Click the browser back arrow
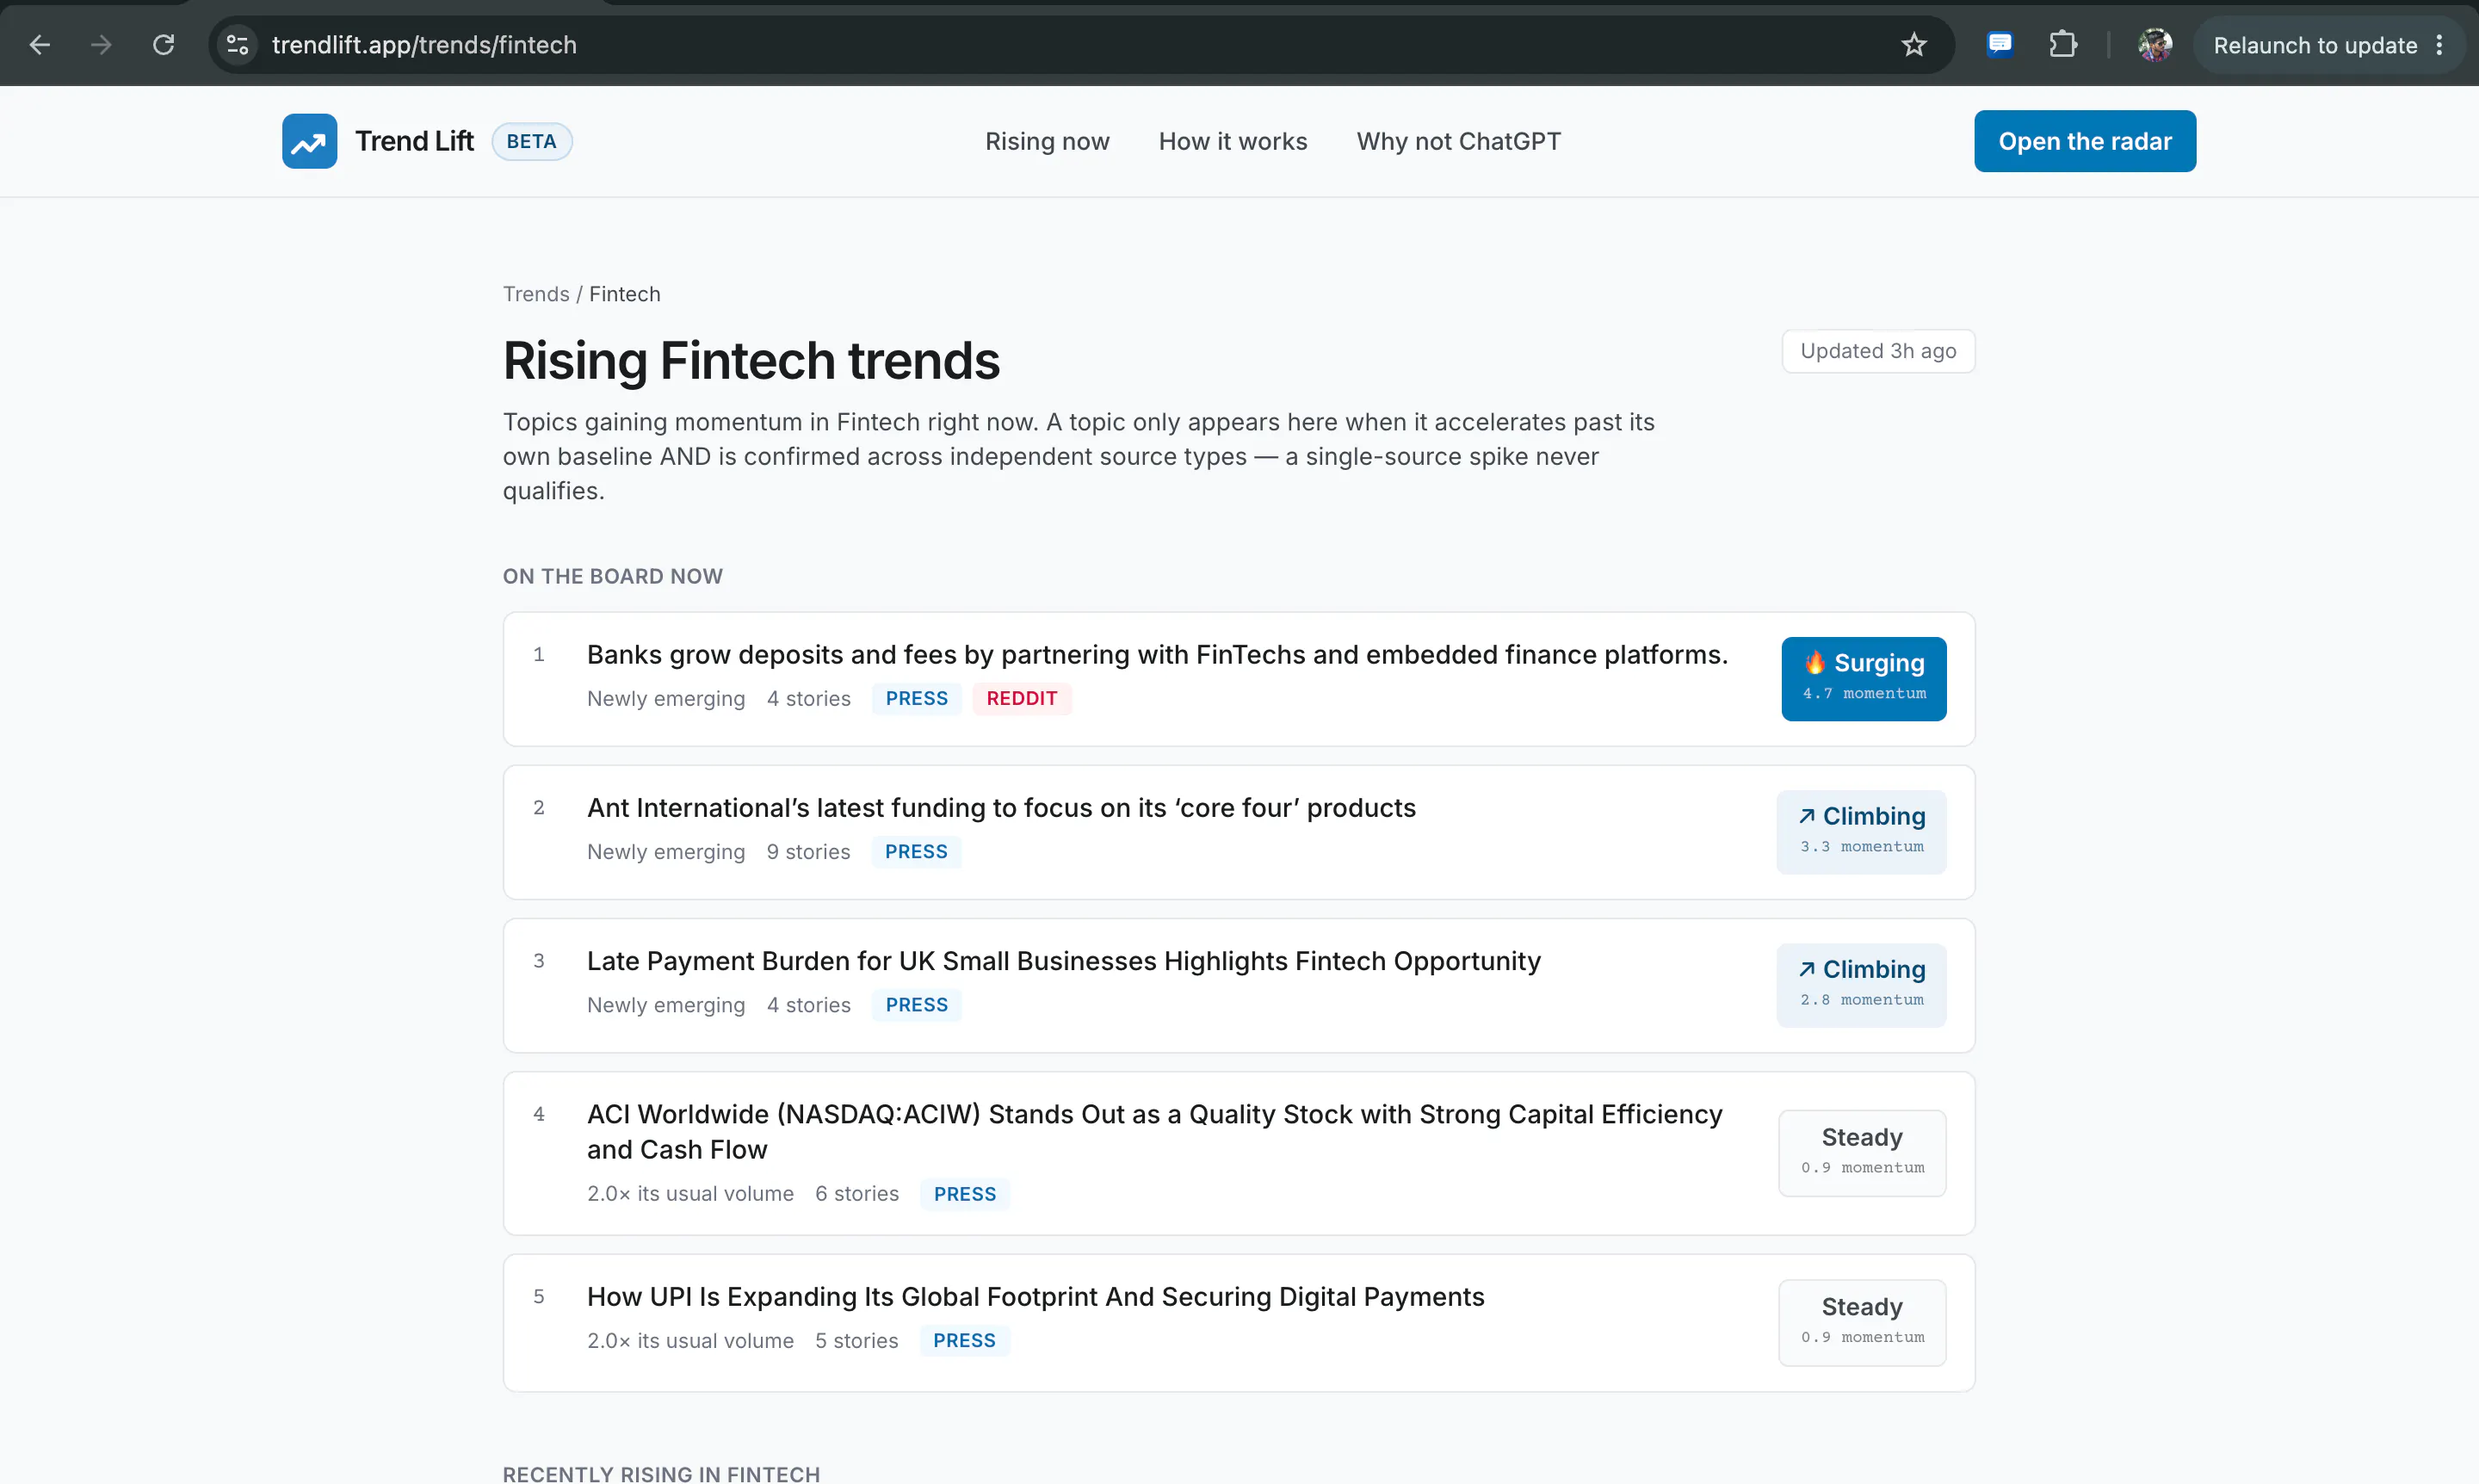The image size is (2479, 1484). coord(40,45)
